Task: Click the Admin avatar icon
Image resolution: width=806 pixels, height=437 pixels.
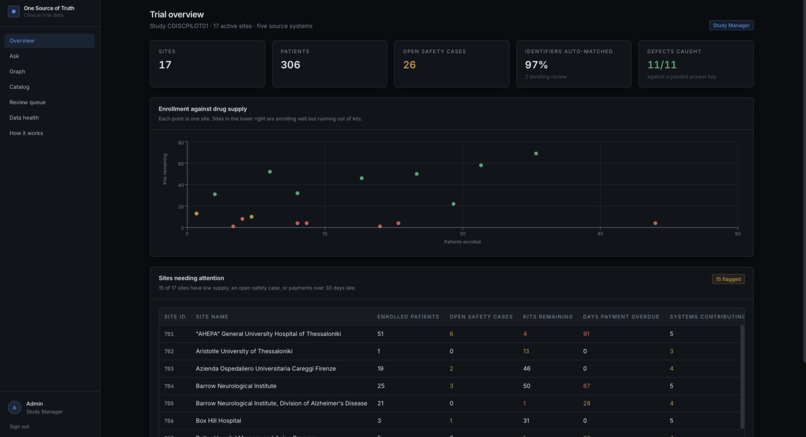Action: [14, 407]
